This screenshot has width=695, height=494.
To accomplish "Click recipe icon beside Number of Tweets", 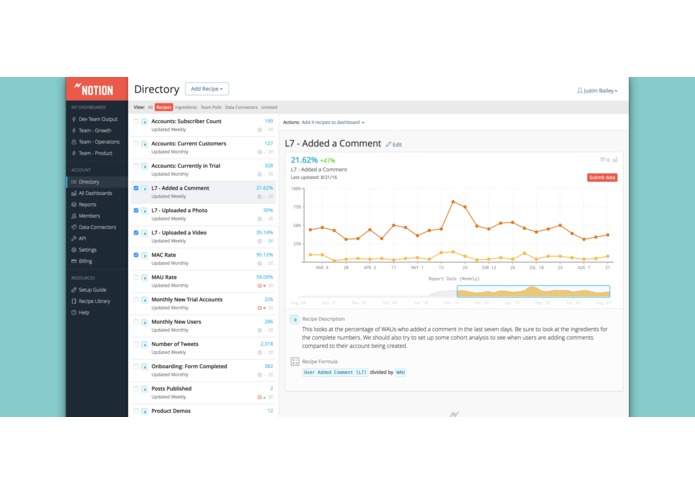I will point(144,344).
